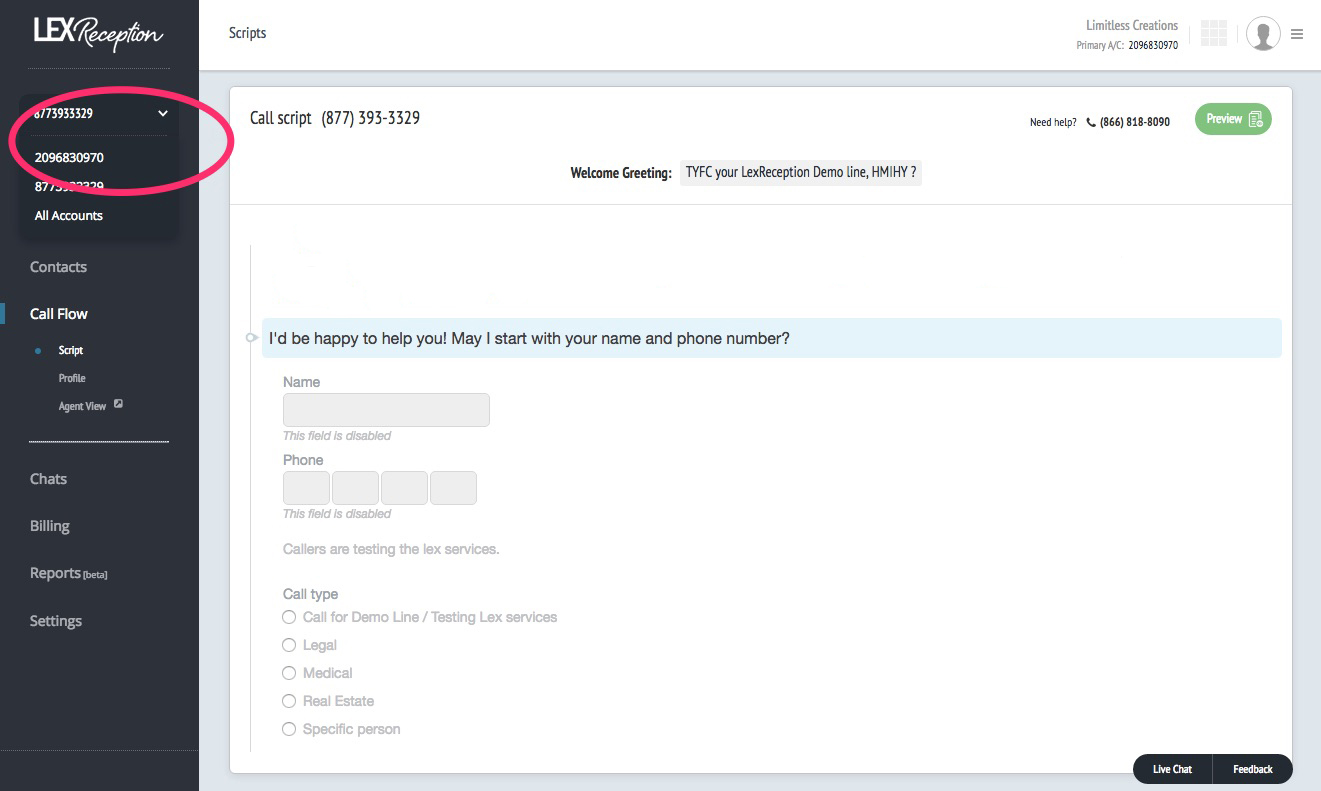Open Live Chat button
Image resolution: width=1321 pixels, height=791 pixels.
1172,769
